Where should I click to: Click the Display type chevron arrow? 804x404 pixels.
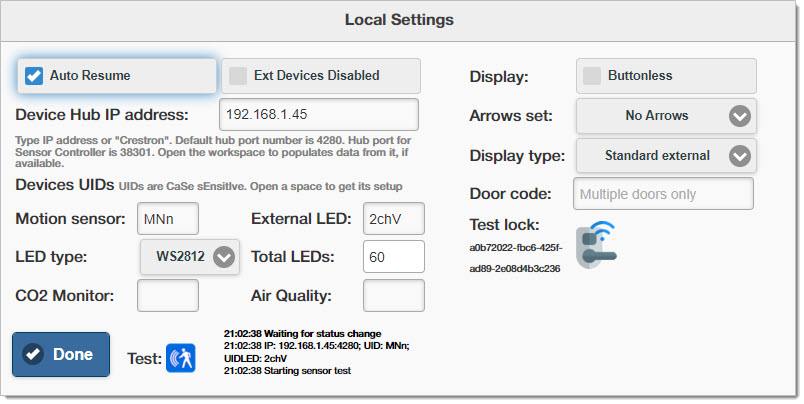[740, 156]
